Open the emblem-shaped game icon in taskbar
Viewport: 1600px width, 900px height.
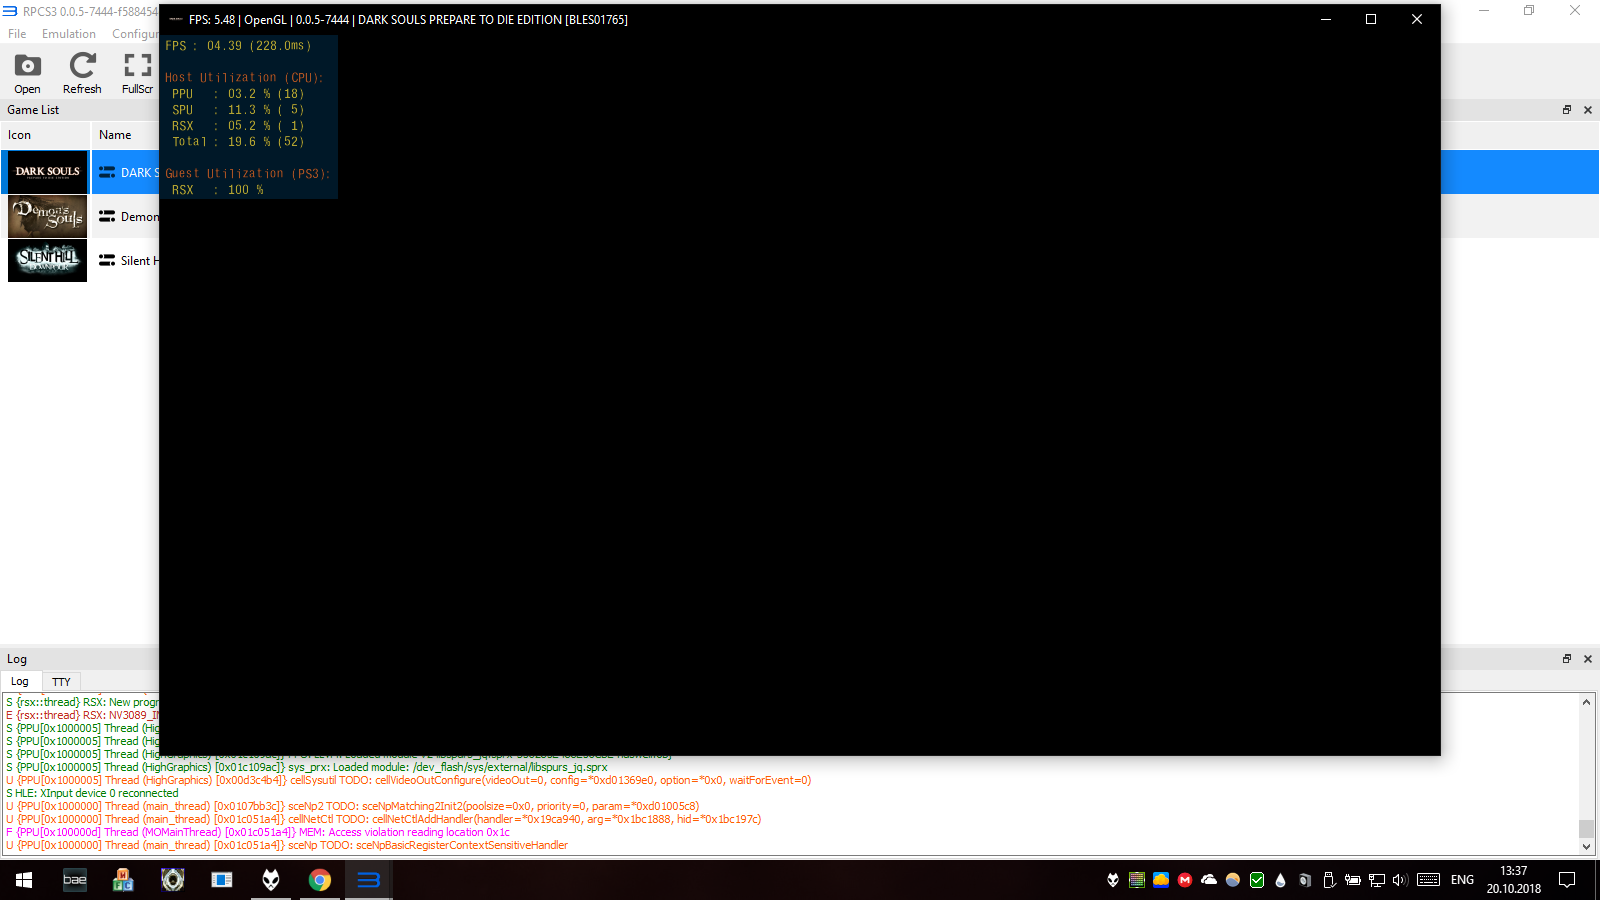tap(173, 880)
